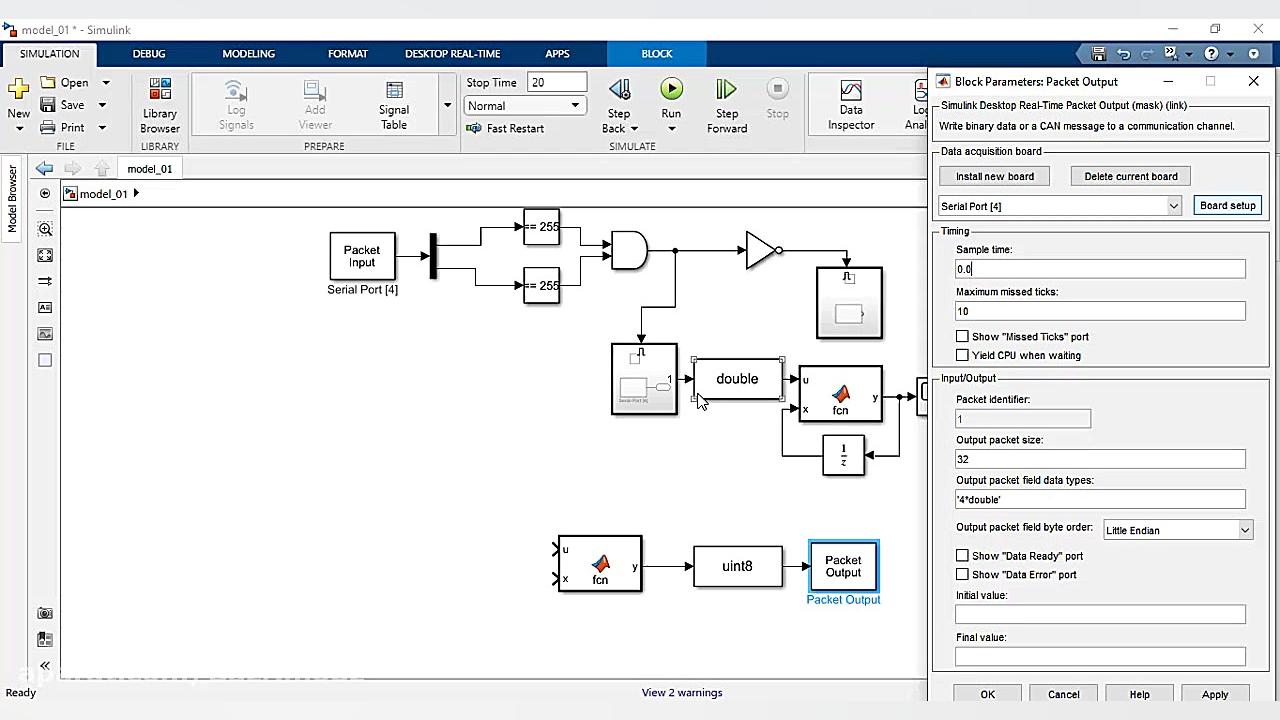
Task: Click the Stop Time input field
Action: [557, 83]
